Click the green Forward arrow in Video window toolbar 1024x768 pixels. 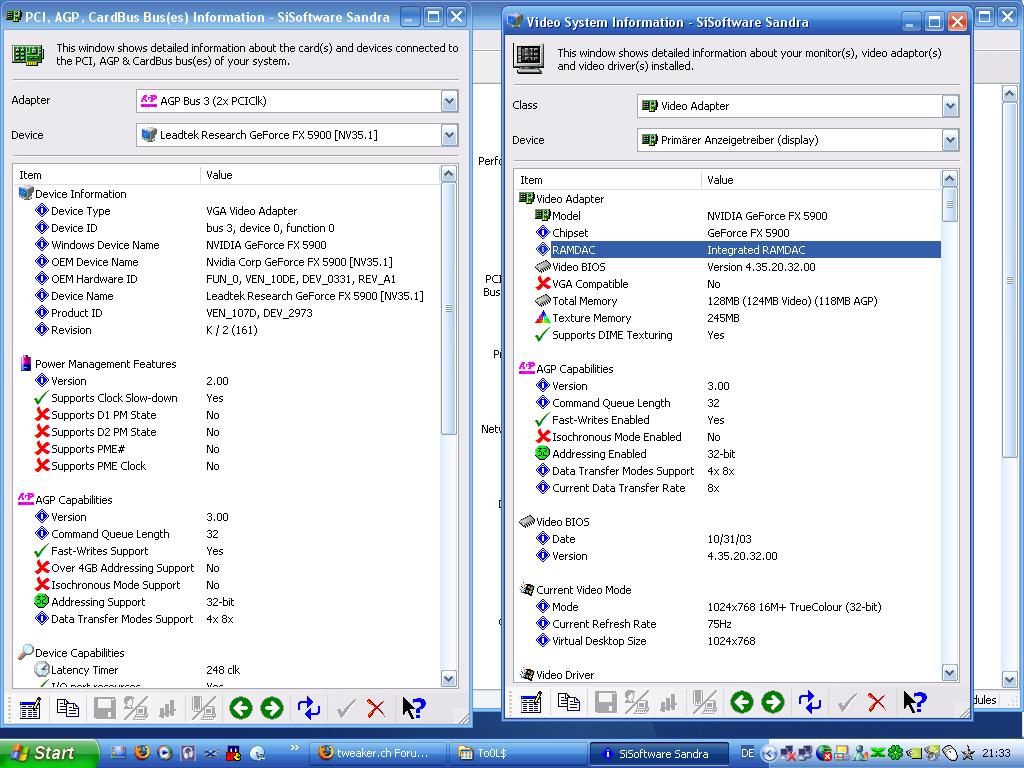click(772, 703)
